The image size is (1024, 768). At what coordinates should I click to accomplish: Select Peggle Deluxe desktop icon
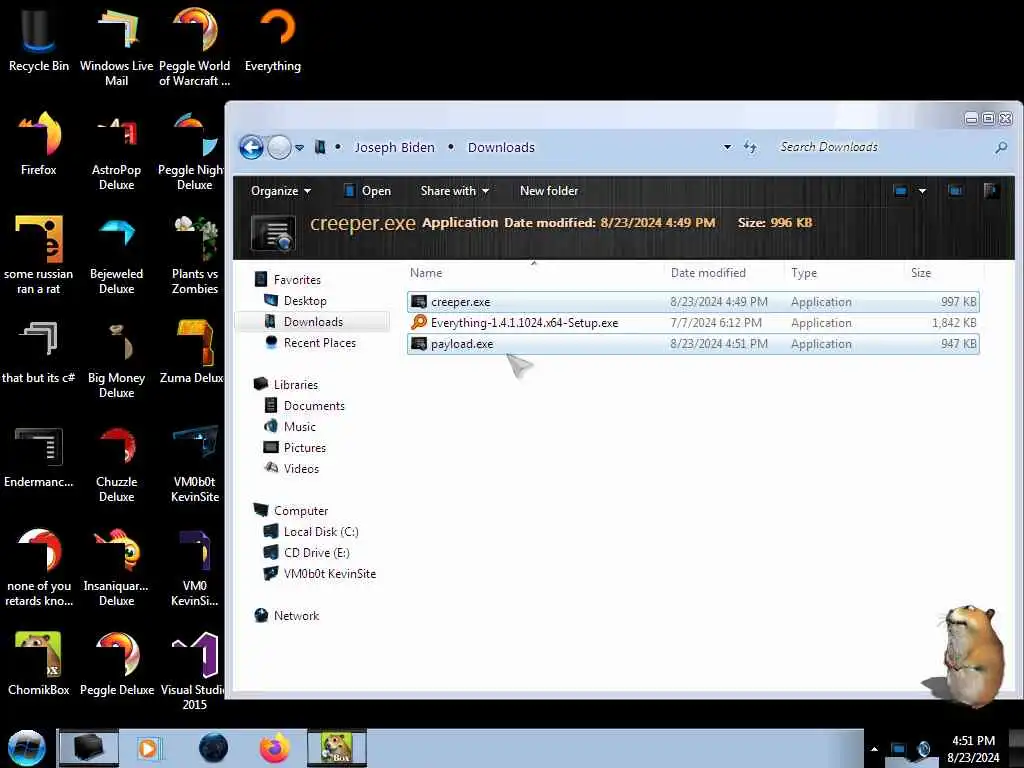tap(116, 664)
